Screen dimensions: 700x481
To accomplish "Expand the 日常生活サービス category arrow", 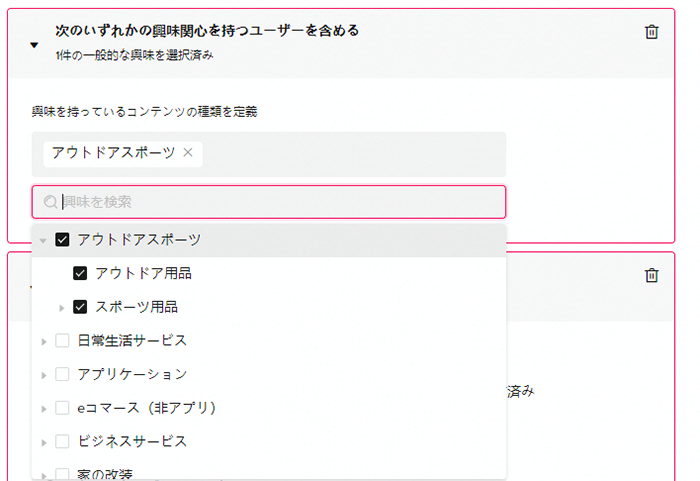I will click(x=44, y=342).
